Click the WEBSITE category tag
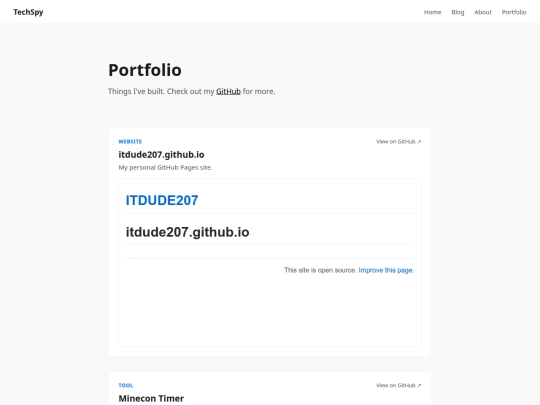This screenshot has height=405, width=540. tap(130, 142)
